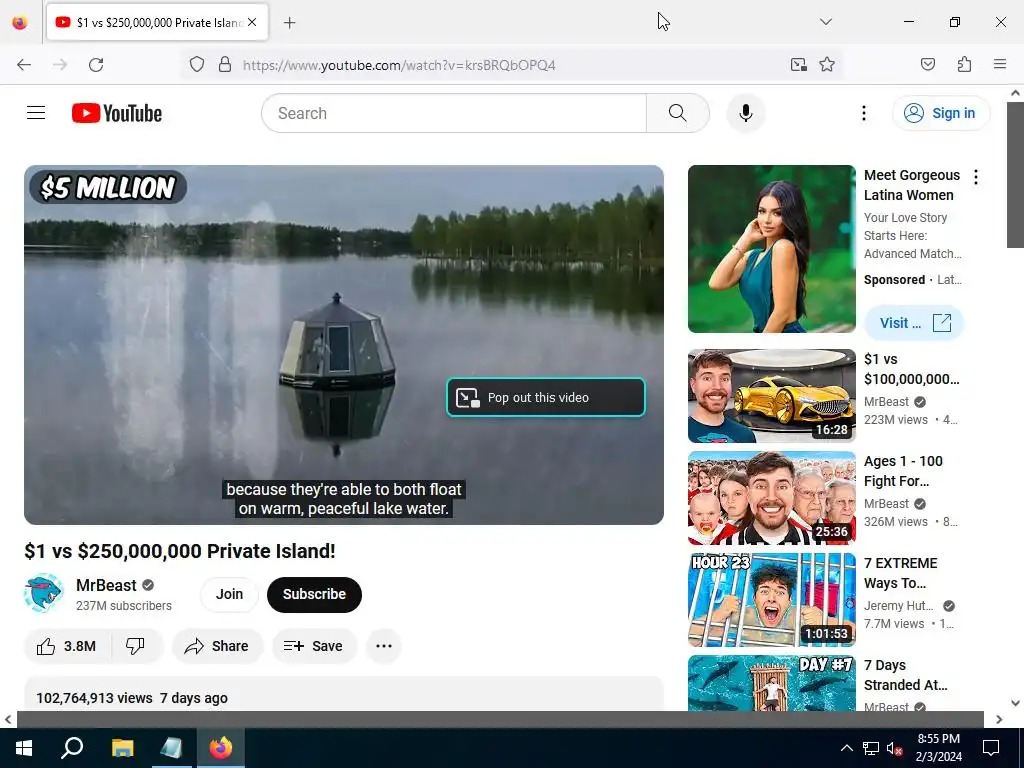Dislike the video with thumbs down

click(135, 646)
